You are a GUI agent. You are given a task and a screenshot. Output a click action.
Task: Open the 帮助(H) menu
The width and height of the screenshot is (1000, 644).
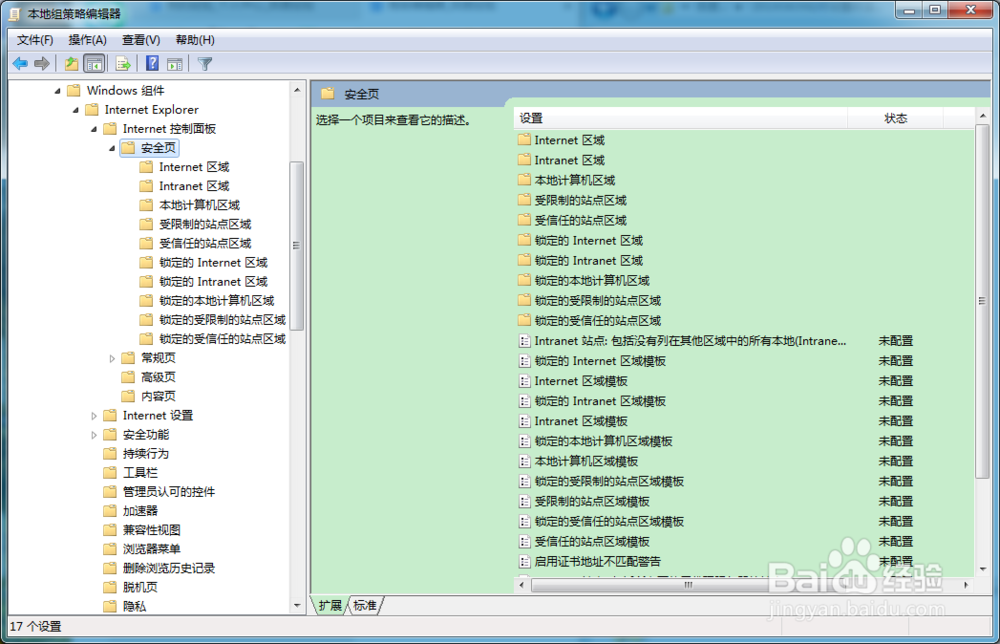tap(195, 40)
